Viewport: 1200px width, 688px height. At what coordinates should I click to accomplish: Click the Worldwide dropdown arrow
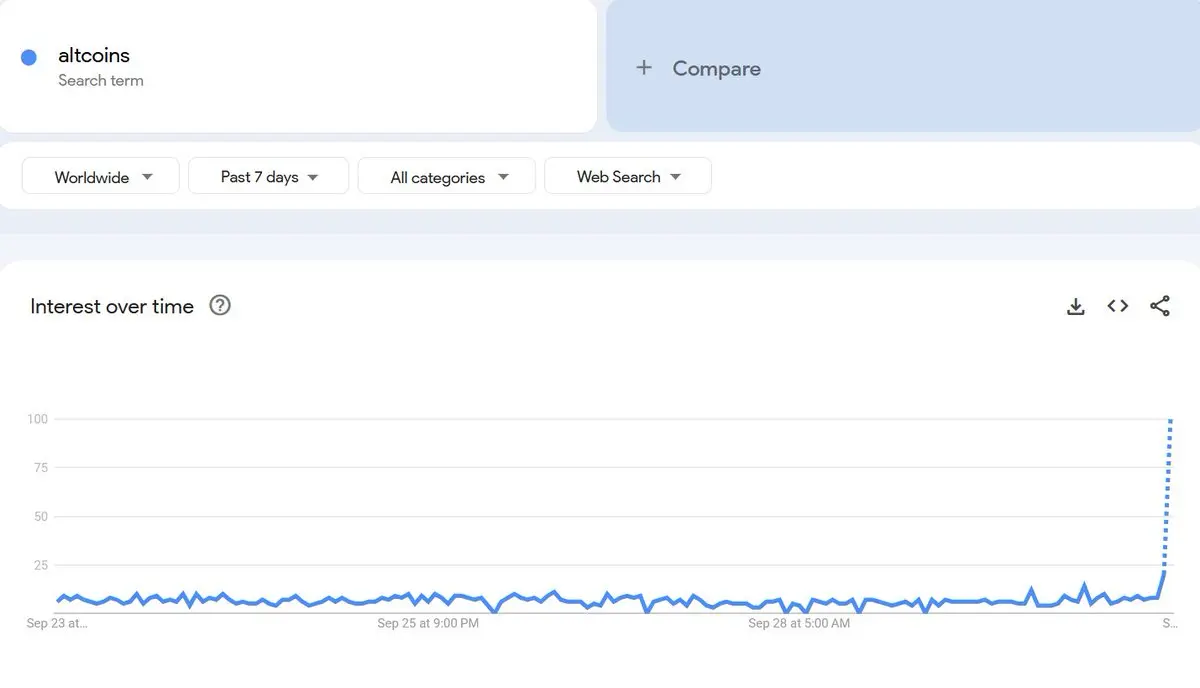point(147,177)
